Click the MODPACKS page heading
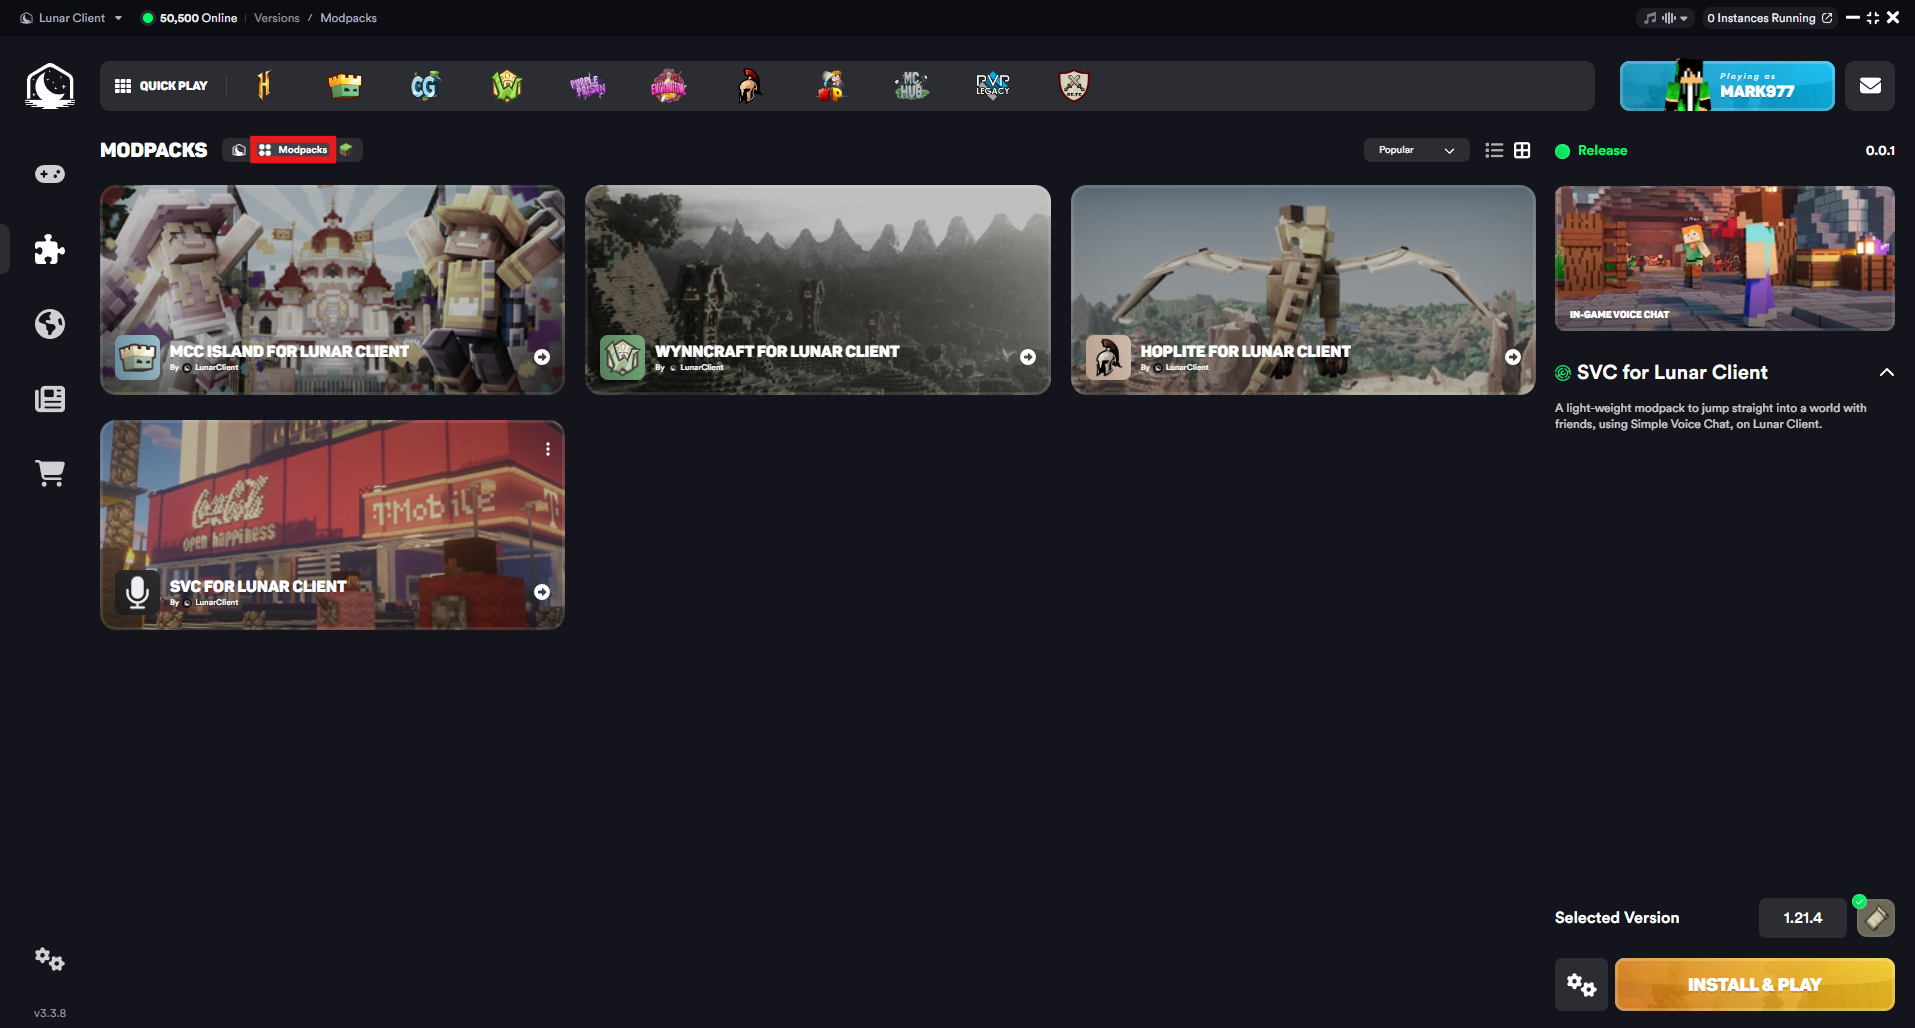Screen dimensions: 1915x1028 (x=154, y=150)
